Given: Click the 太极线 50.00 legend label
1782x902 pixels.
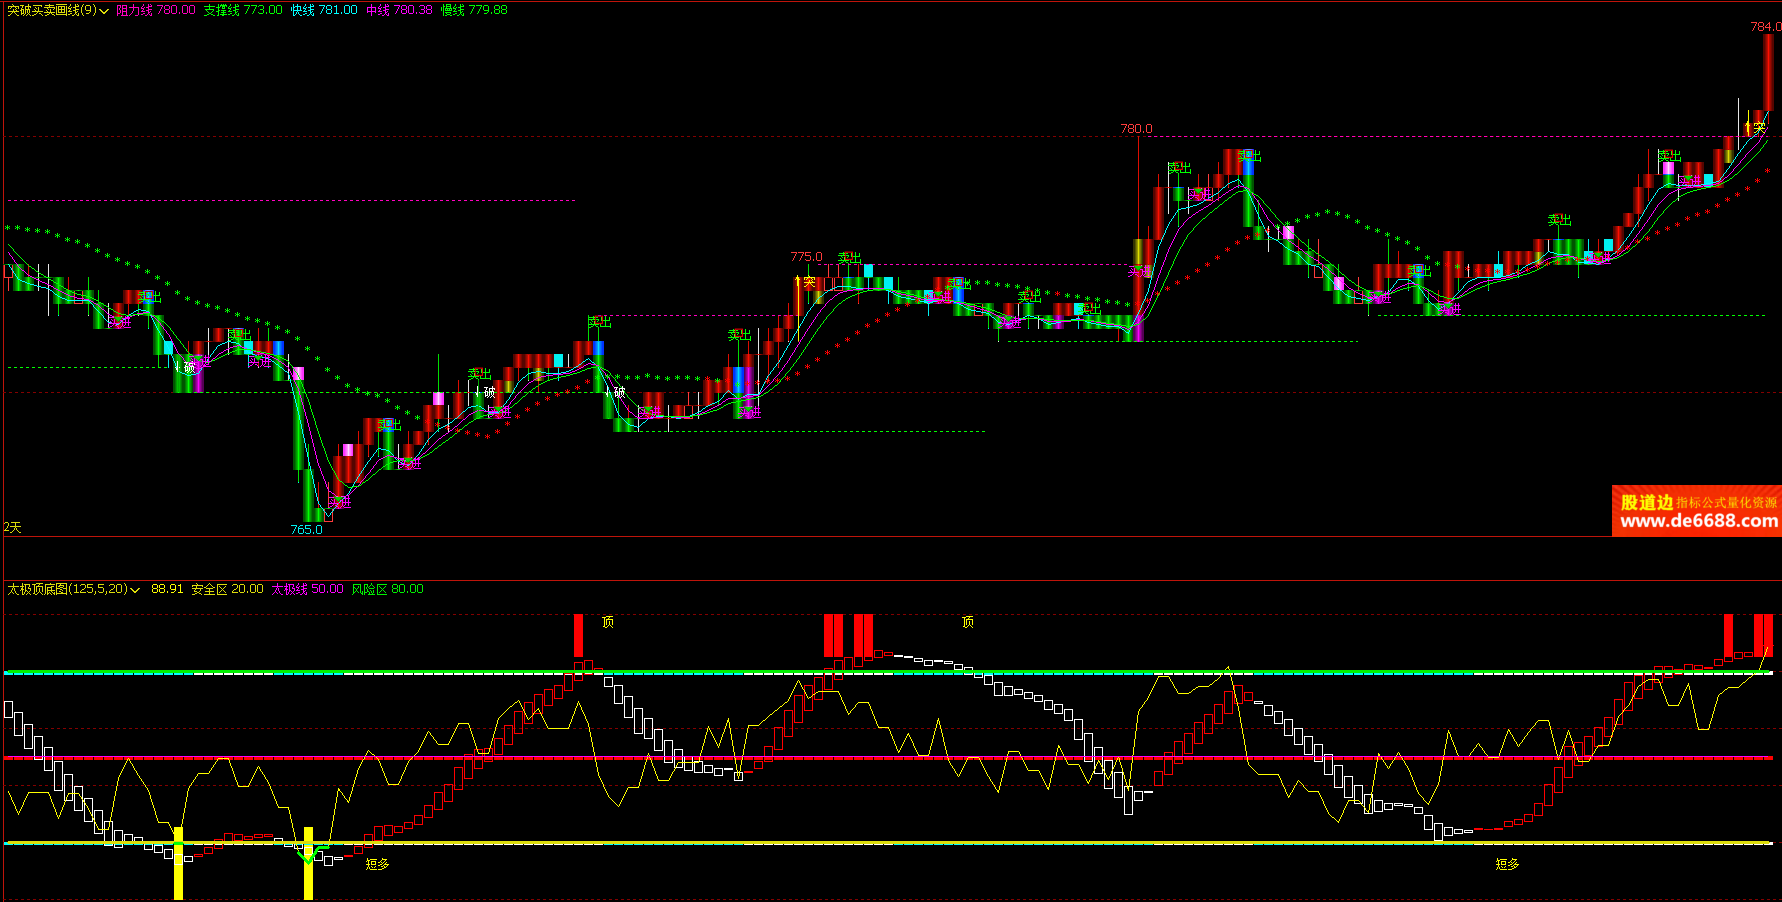Looking at the screenshot, I should [x=307, y=589].
